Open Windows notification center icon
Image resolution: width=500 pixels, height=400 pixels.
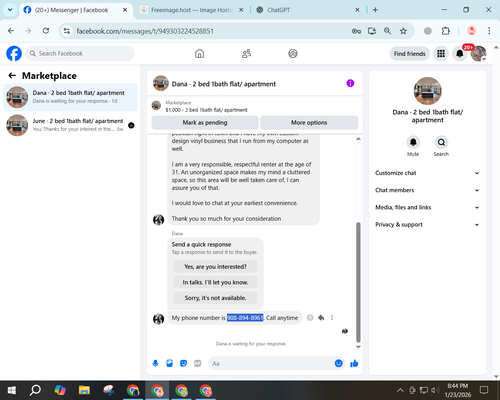484,390
